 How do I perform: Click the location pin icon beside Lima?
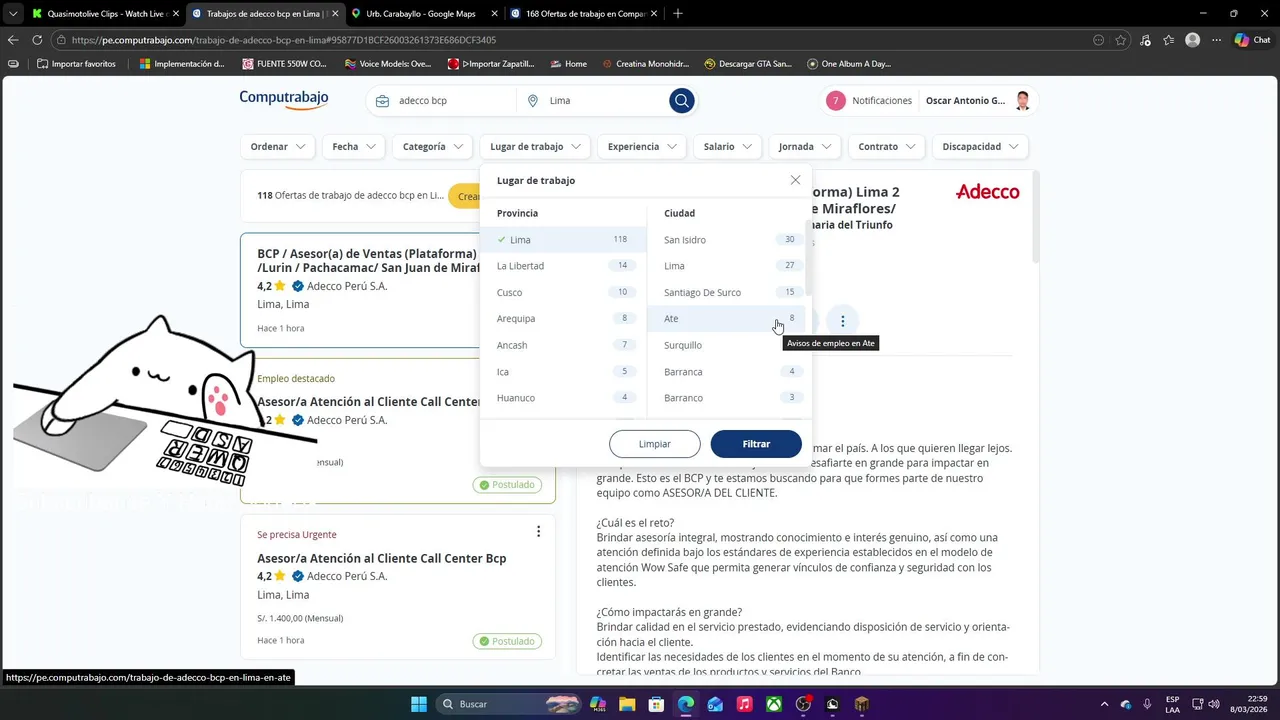click(532, 101)
